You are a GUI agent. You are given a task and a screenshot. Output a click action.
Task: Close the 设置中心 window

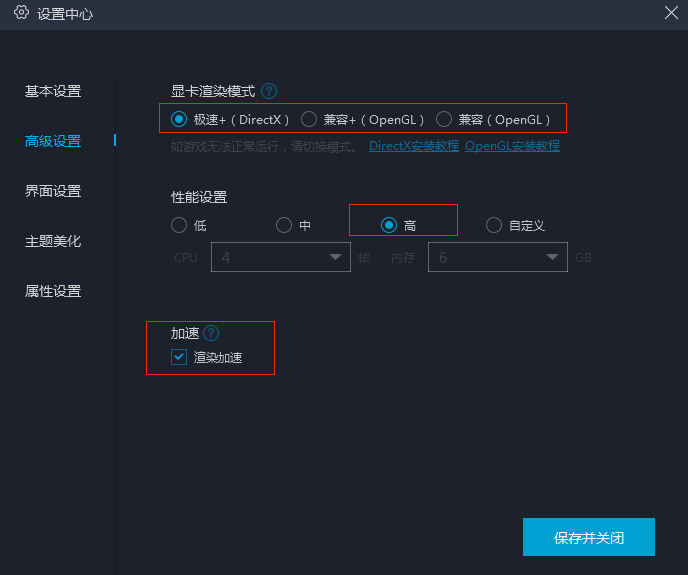click(672, 13)
